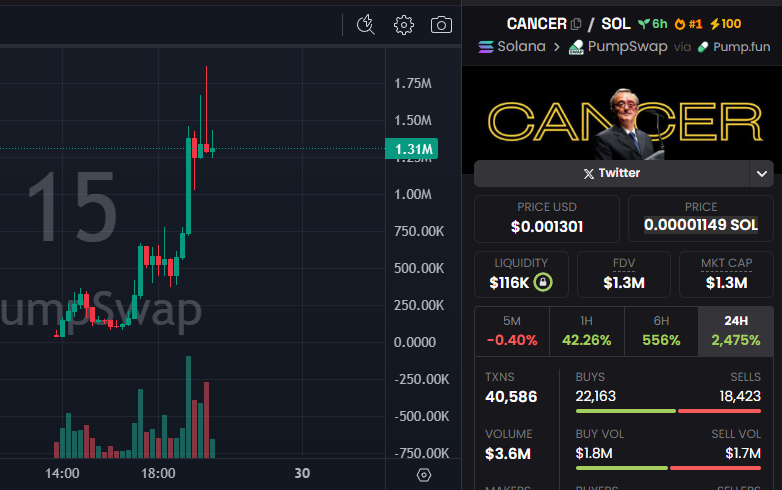Click the 24H 2,475% change value

pos(736,340)
